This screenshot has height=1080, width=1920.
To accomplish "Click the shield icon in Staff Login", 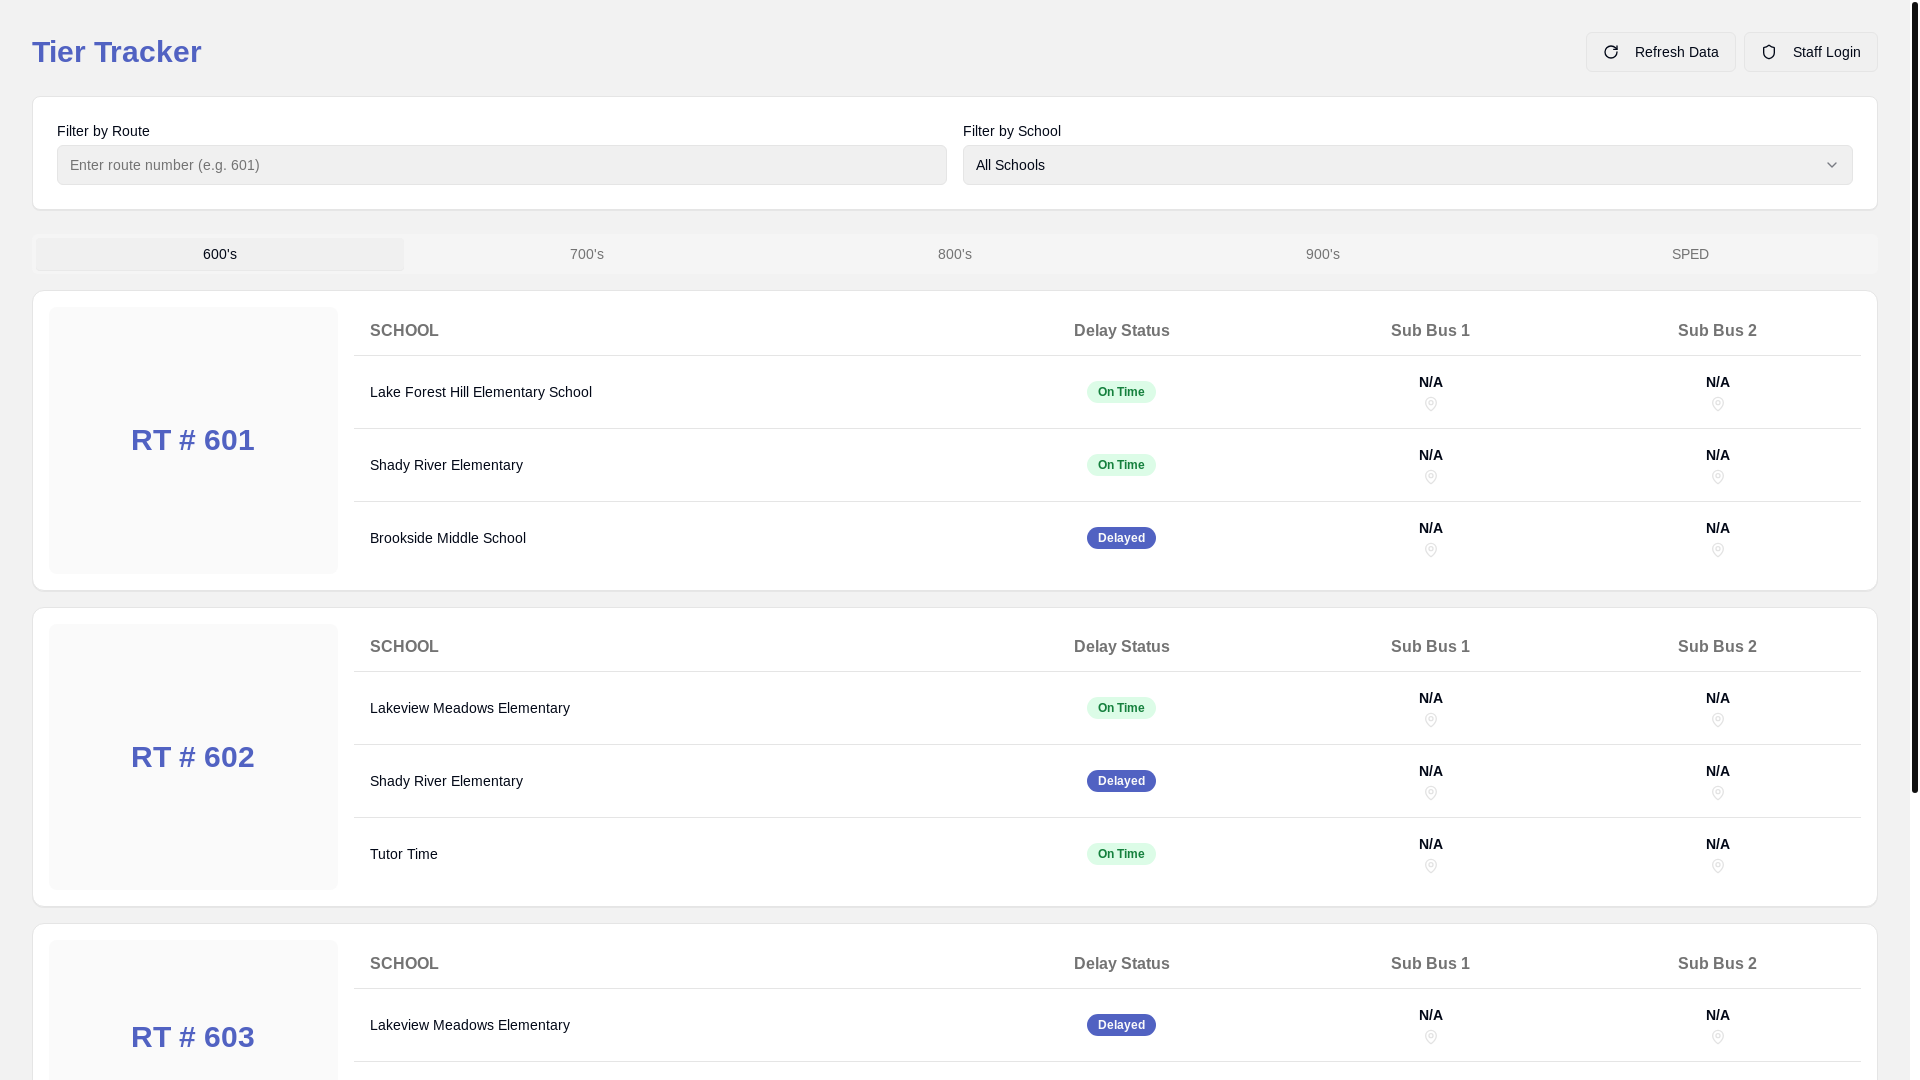I will 1769,52.
